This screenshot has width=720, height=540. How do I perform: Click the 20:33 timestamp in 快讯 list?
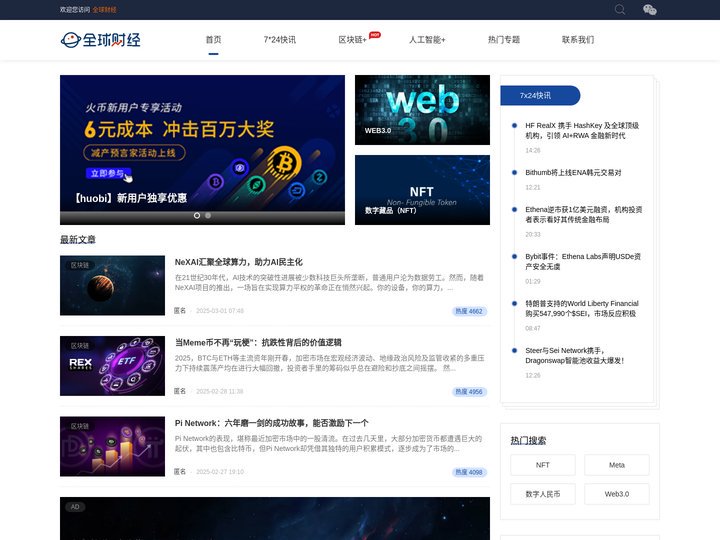pos(533,234)
